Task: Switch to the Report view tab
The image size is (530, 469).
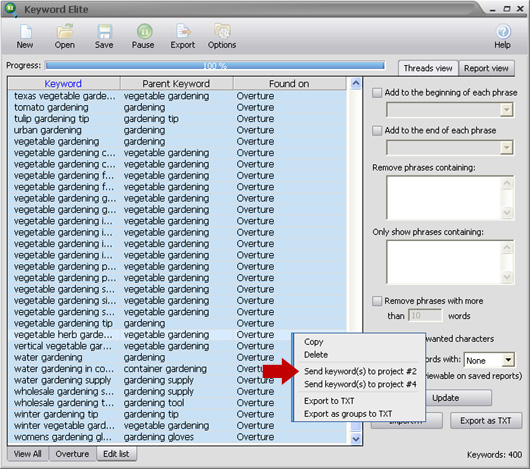Action: coord(486,68)
